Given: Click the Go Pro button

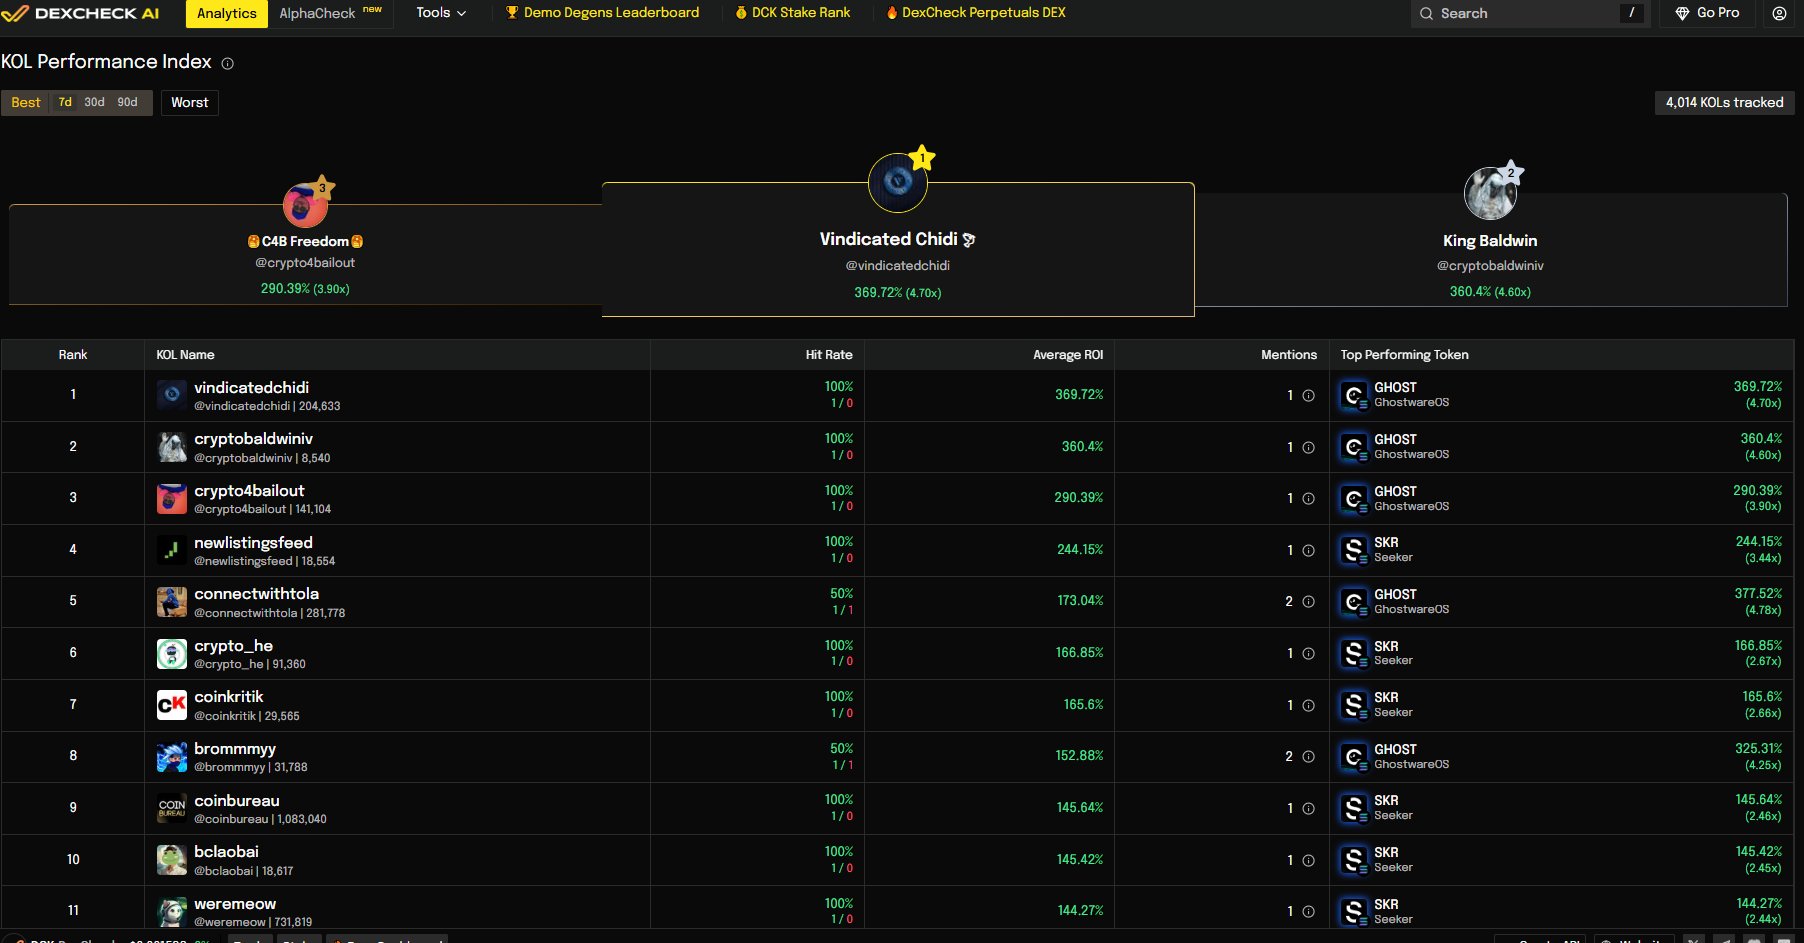Looking at the screenshot, I should [1707, 13].
